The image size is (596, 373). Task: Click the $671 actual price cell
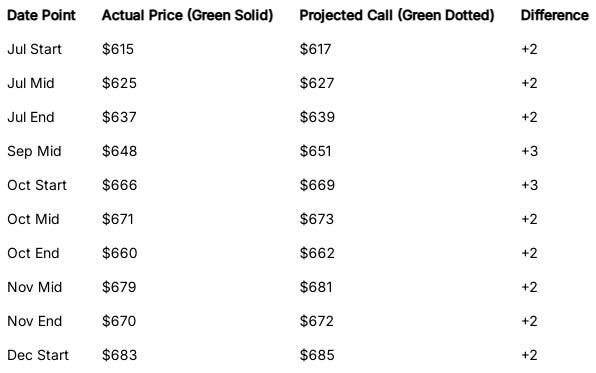tap(118, 219)
